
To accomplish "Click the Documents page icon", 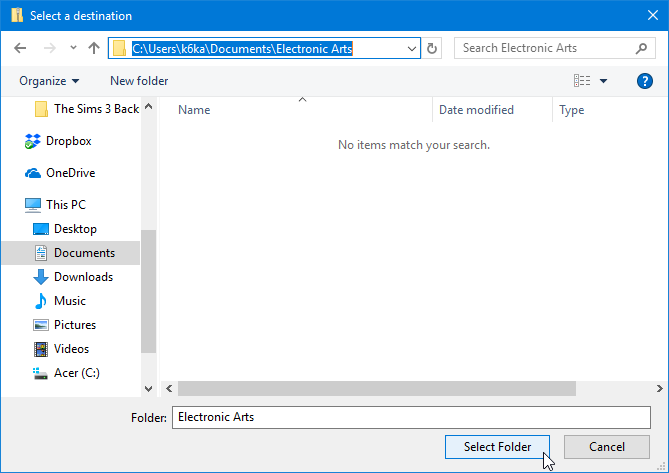I will pyautogui.click(x=41, y=253).
